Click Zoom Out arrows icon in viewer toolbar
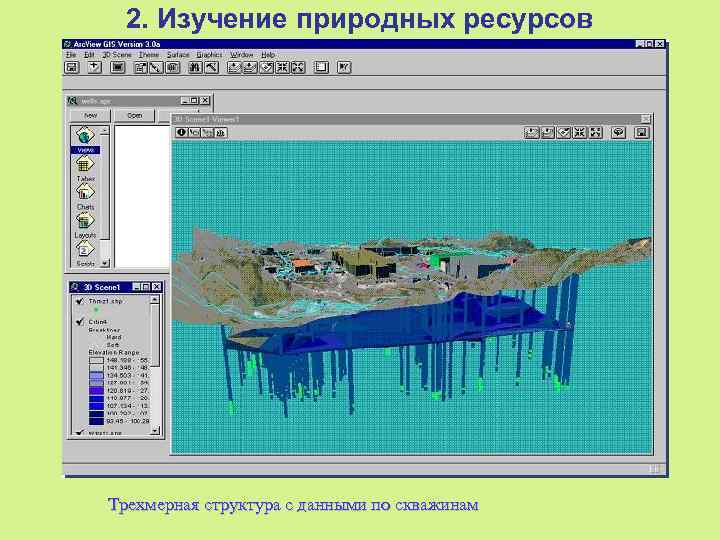Screen dimensions: 720x540 pyautogui.click(x=596, y=133)
